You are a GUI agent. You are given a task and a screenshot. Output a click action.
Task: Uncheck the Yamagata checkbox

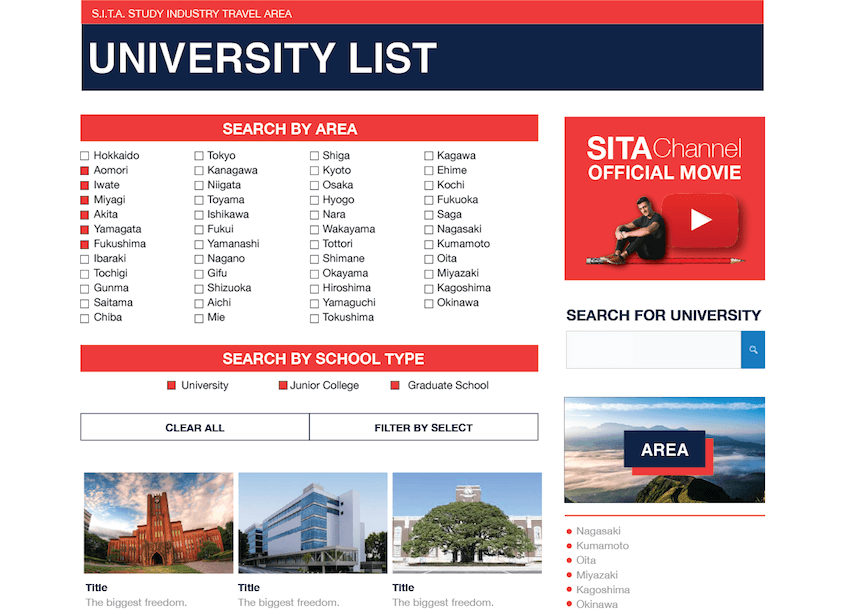(x=84, y=229)
